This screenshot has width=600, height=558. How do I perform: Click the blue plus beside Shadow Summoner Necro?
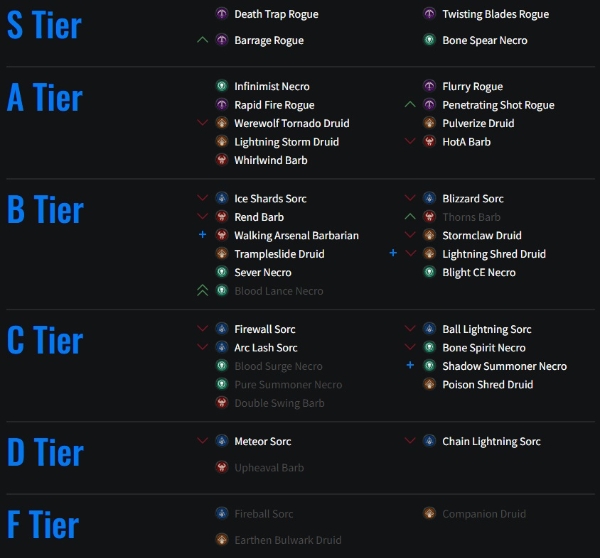coord(410,365)
